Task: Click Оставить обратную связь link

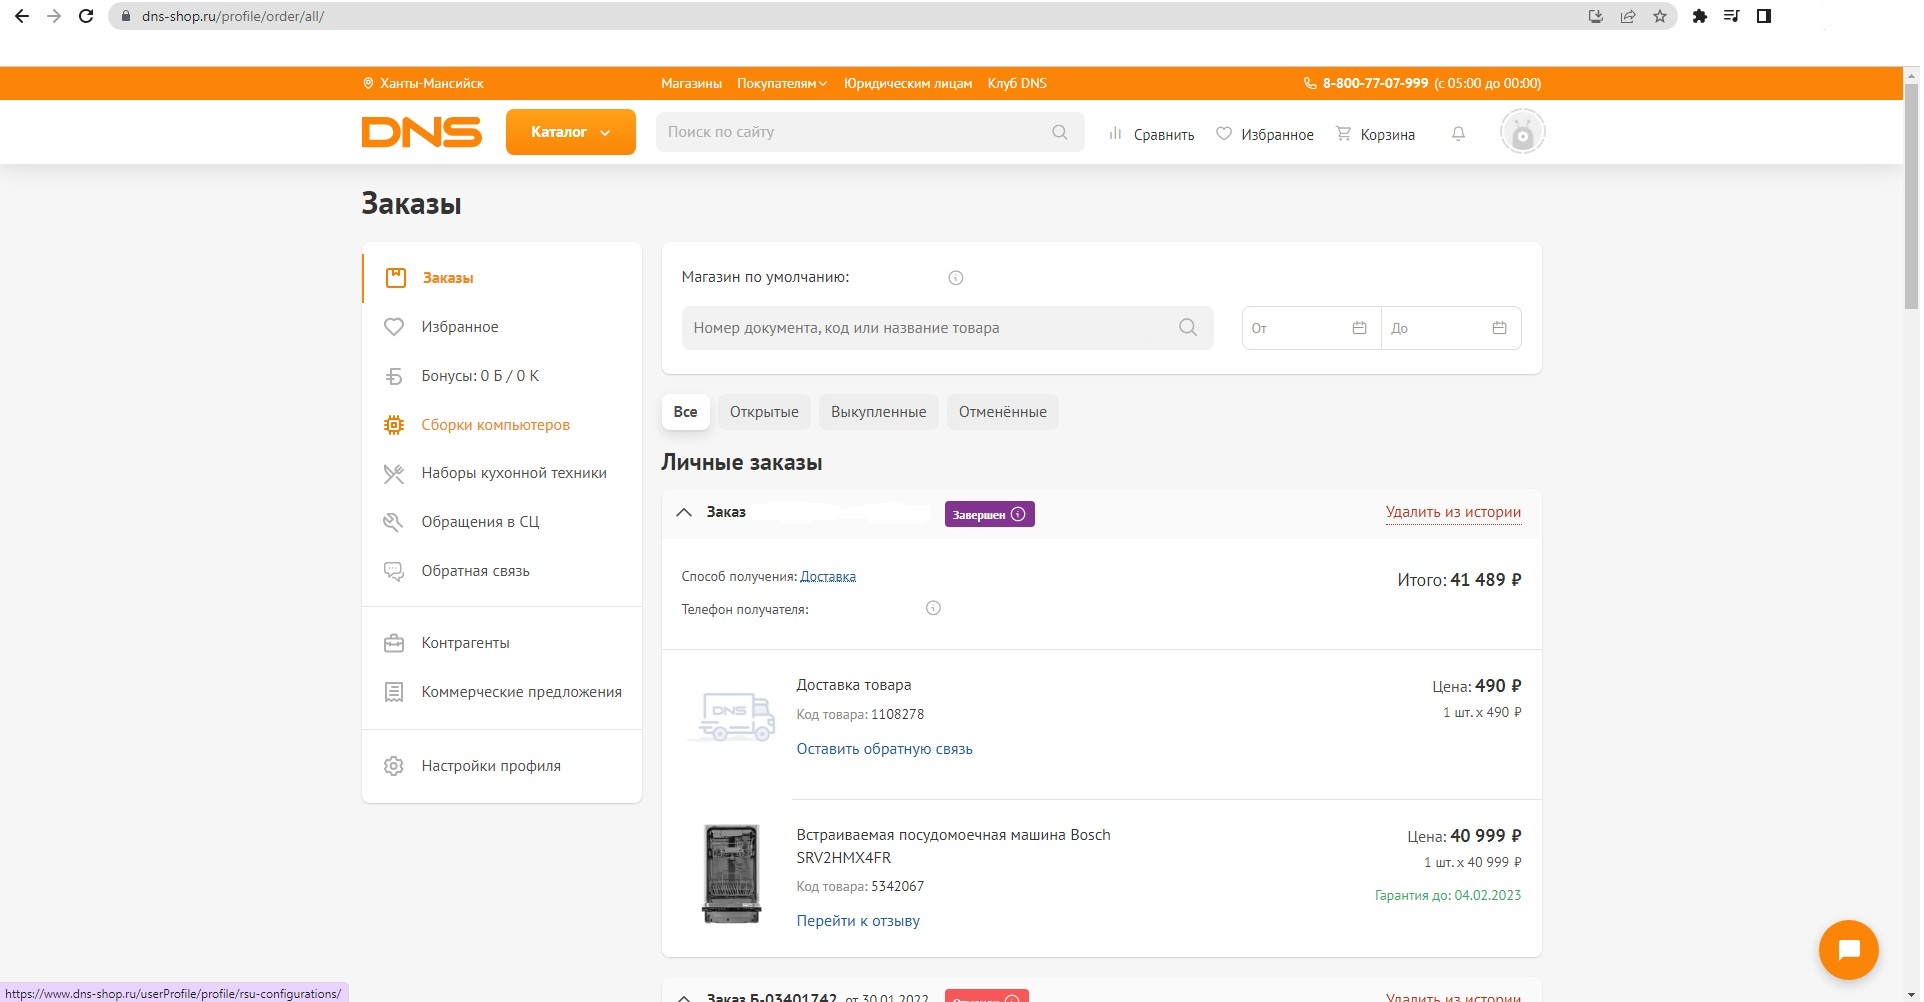Action: [x=884, y=749]
